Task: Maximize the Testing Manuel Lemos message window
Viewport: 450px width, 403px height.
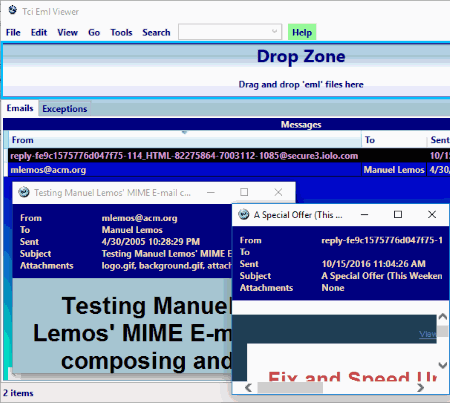Action: [244, 192]
